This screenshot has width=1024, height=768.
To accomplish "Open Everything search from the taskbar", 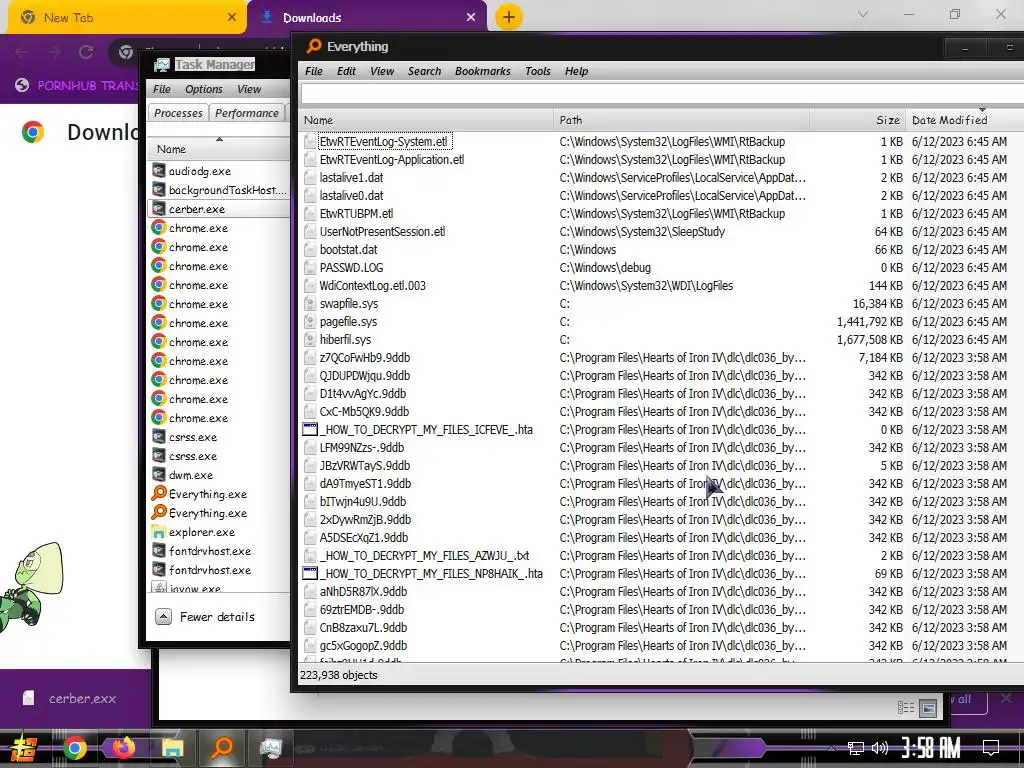I will tap(222, 747).
